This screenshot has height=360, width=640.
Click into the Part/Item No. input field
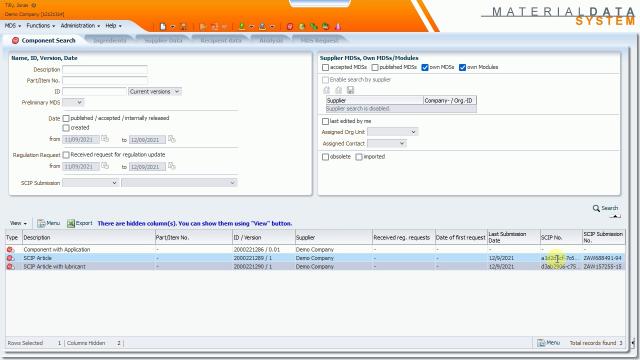click(x=105, y=80)
